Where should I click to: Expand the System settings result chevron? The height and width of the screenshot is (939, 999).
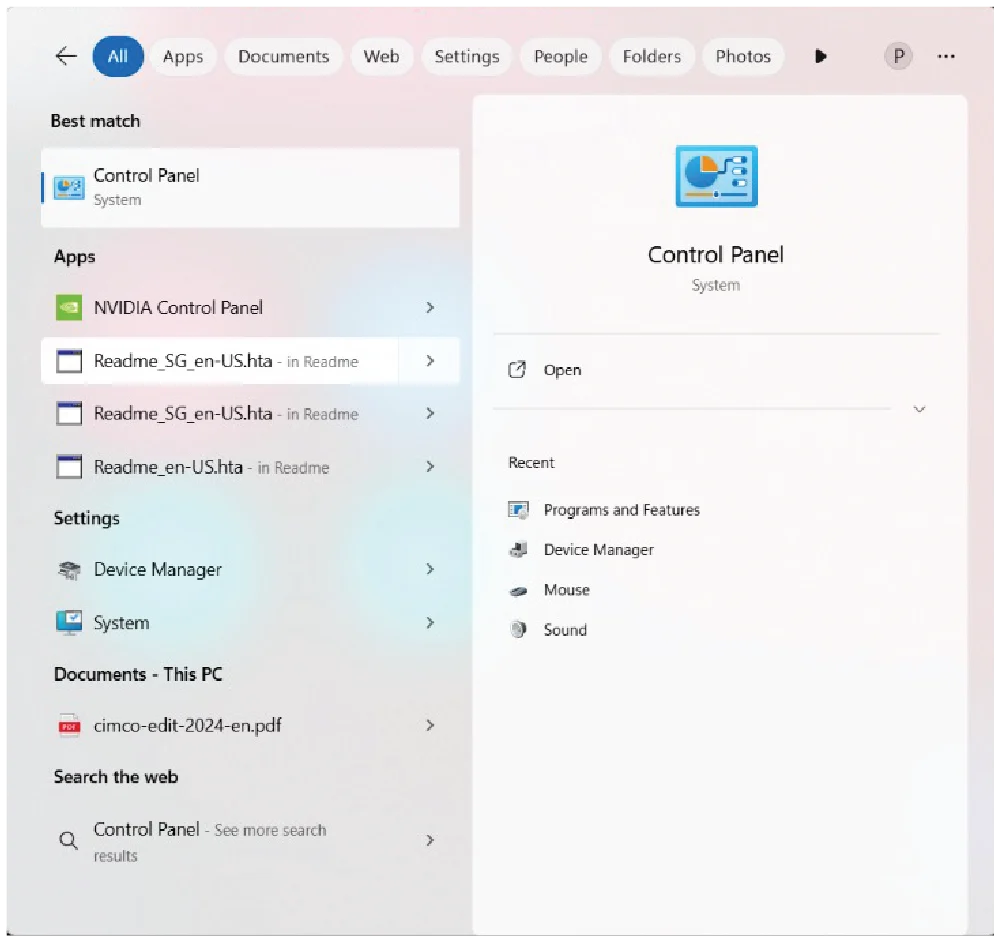pyautogui.click(x=430, y=622)
